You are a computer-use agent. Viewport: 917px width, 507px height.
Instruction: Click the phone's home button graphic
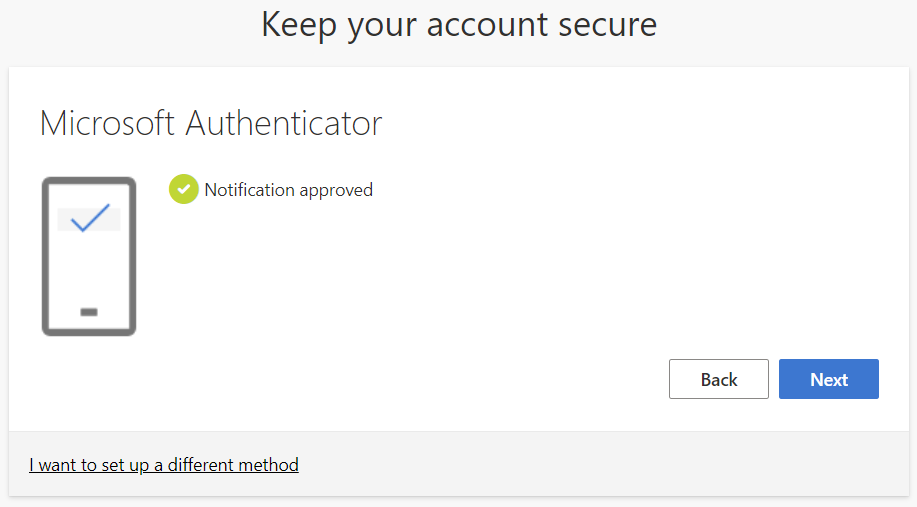coord(89,312)
